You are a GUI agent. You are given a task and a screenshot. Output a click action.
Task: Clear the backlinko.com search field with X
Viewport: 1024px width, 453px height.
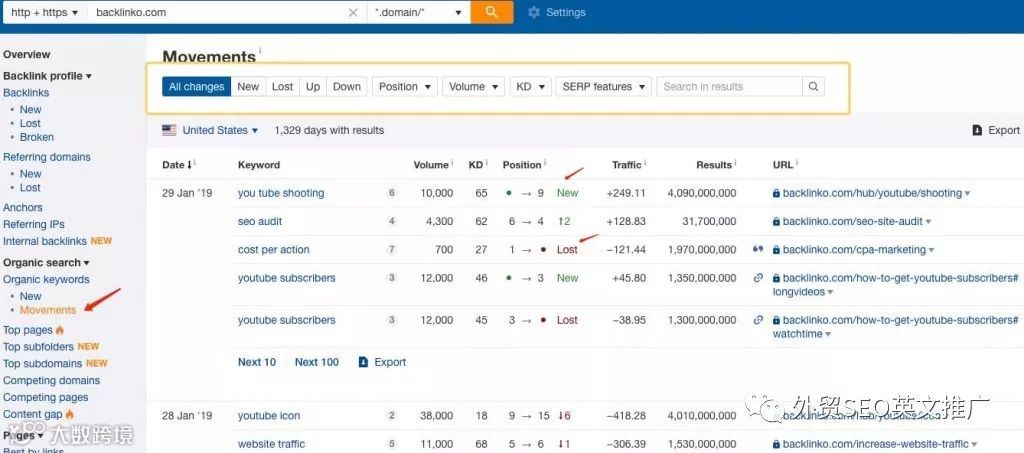tap(353, 12)
